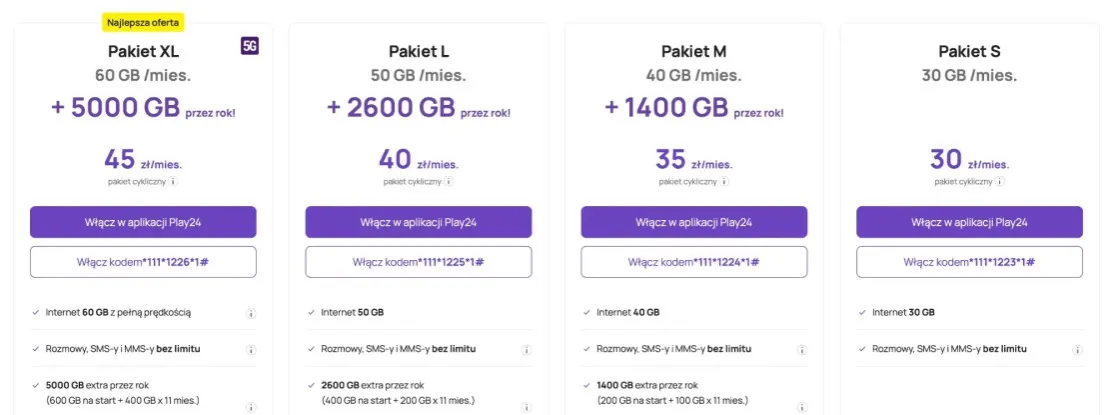Choose Włącz kodem *111*1223*1# button
Image resolution: width=1109 pixels, height=415 pixels.
coord(969,262)
